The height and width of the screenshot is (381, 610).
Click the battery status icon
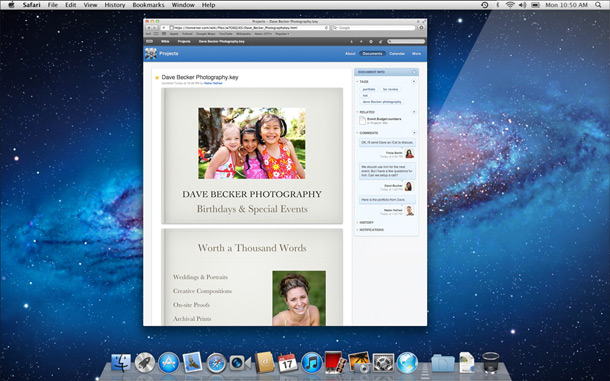(535, 5)
